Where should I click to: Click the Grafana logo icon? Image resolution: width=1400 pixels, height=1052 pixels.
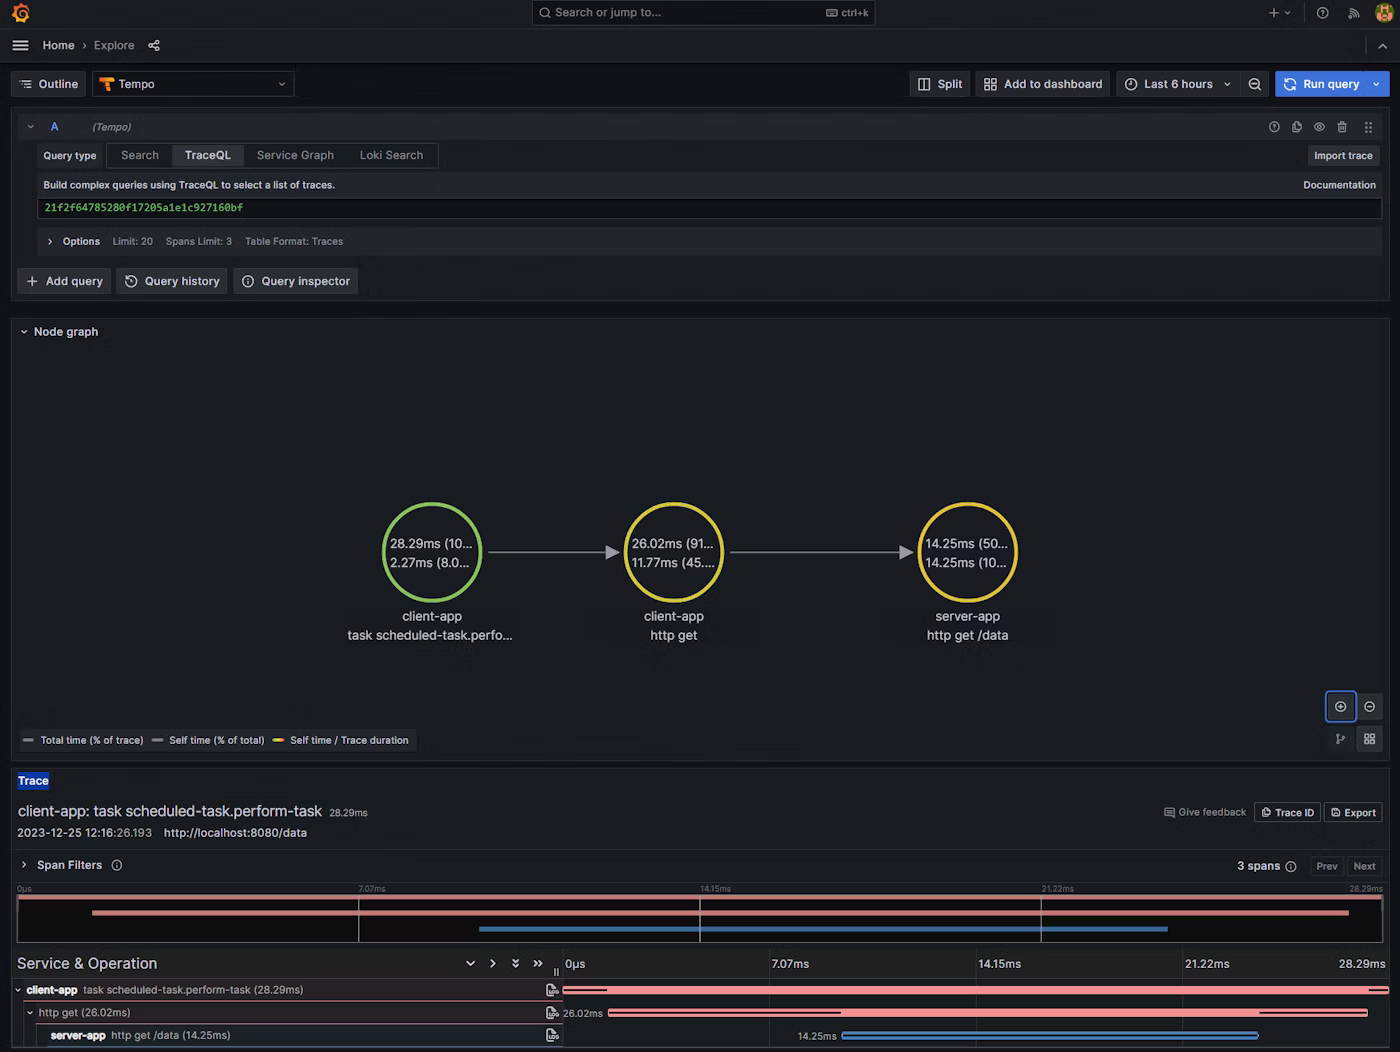(20, 13)
